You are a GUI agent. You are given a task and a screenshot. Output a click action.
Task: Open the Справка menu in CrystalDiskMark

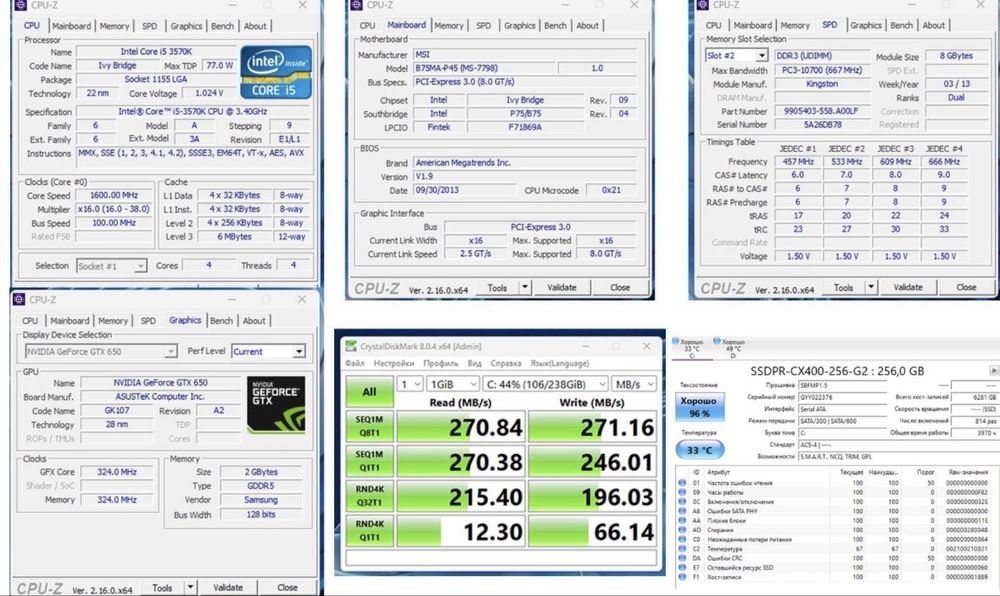pyautogui.click(x=506, y=363)
